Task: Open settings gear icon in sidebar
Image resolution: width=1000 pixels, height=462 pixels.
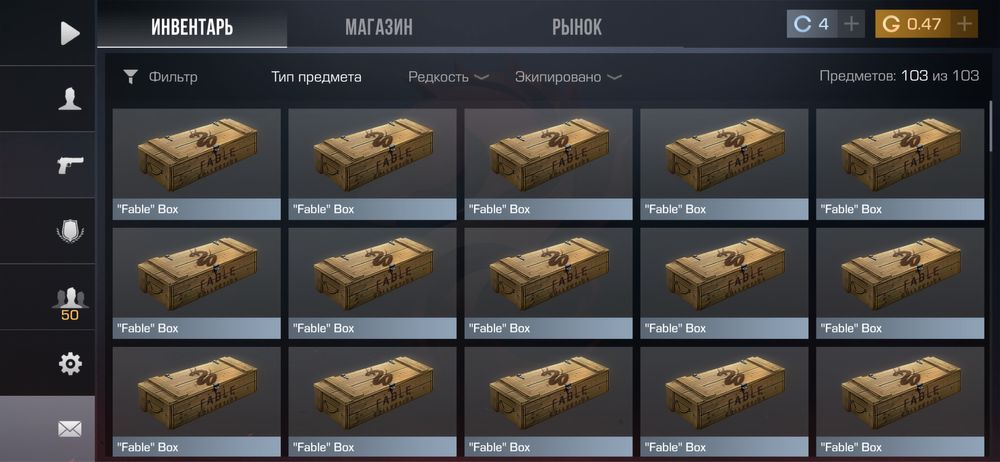Action: pos(70,363)
